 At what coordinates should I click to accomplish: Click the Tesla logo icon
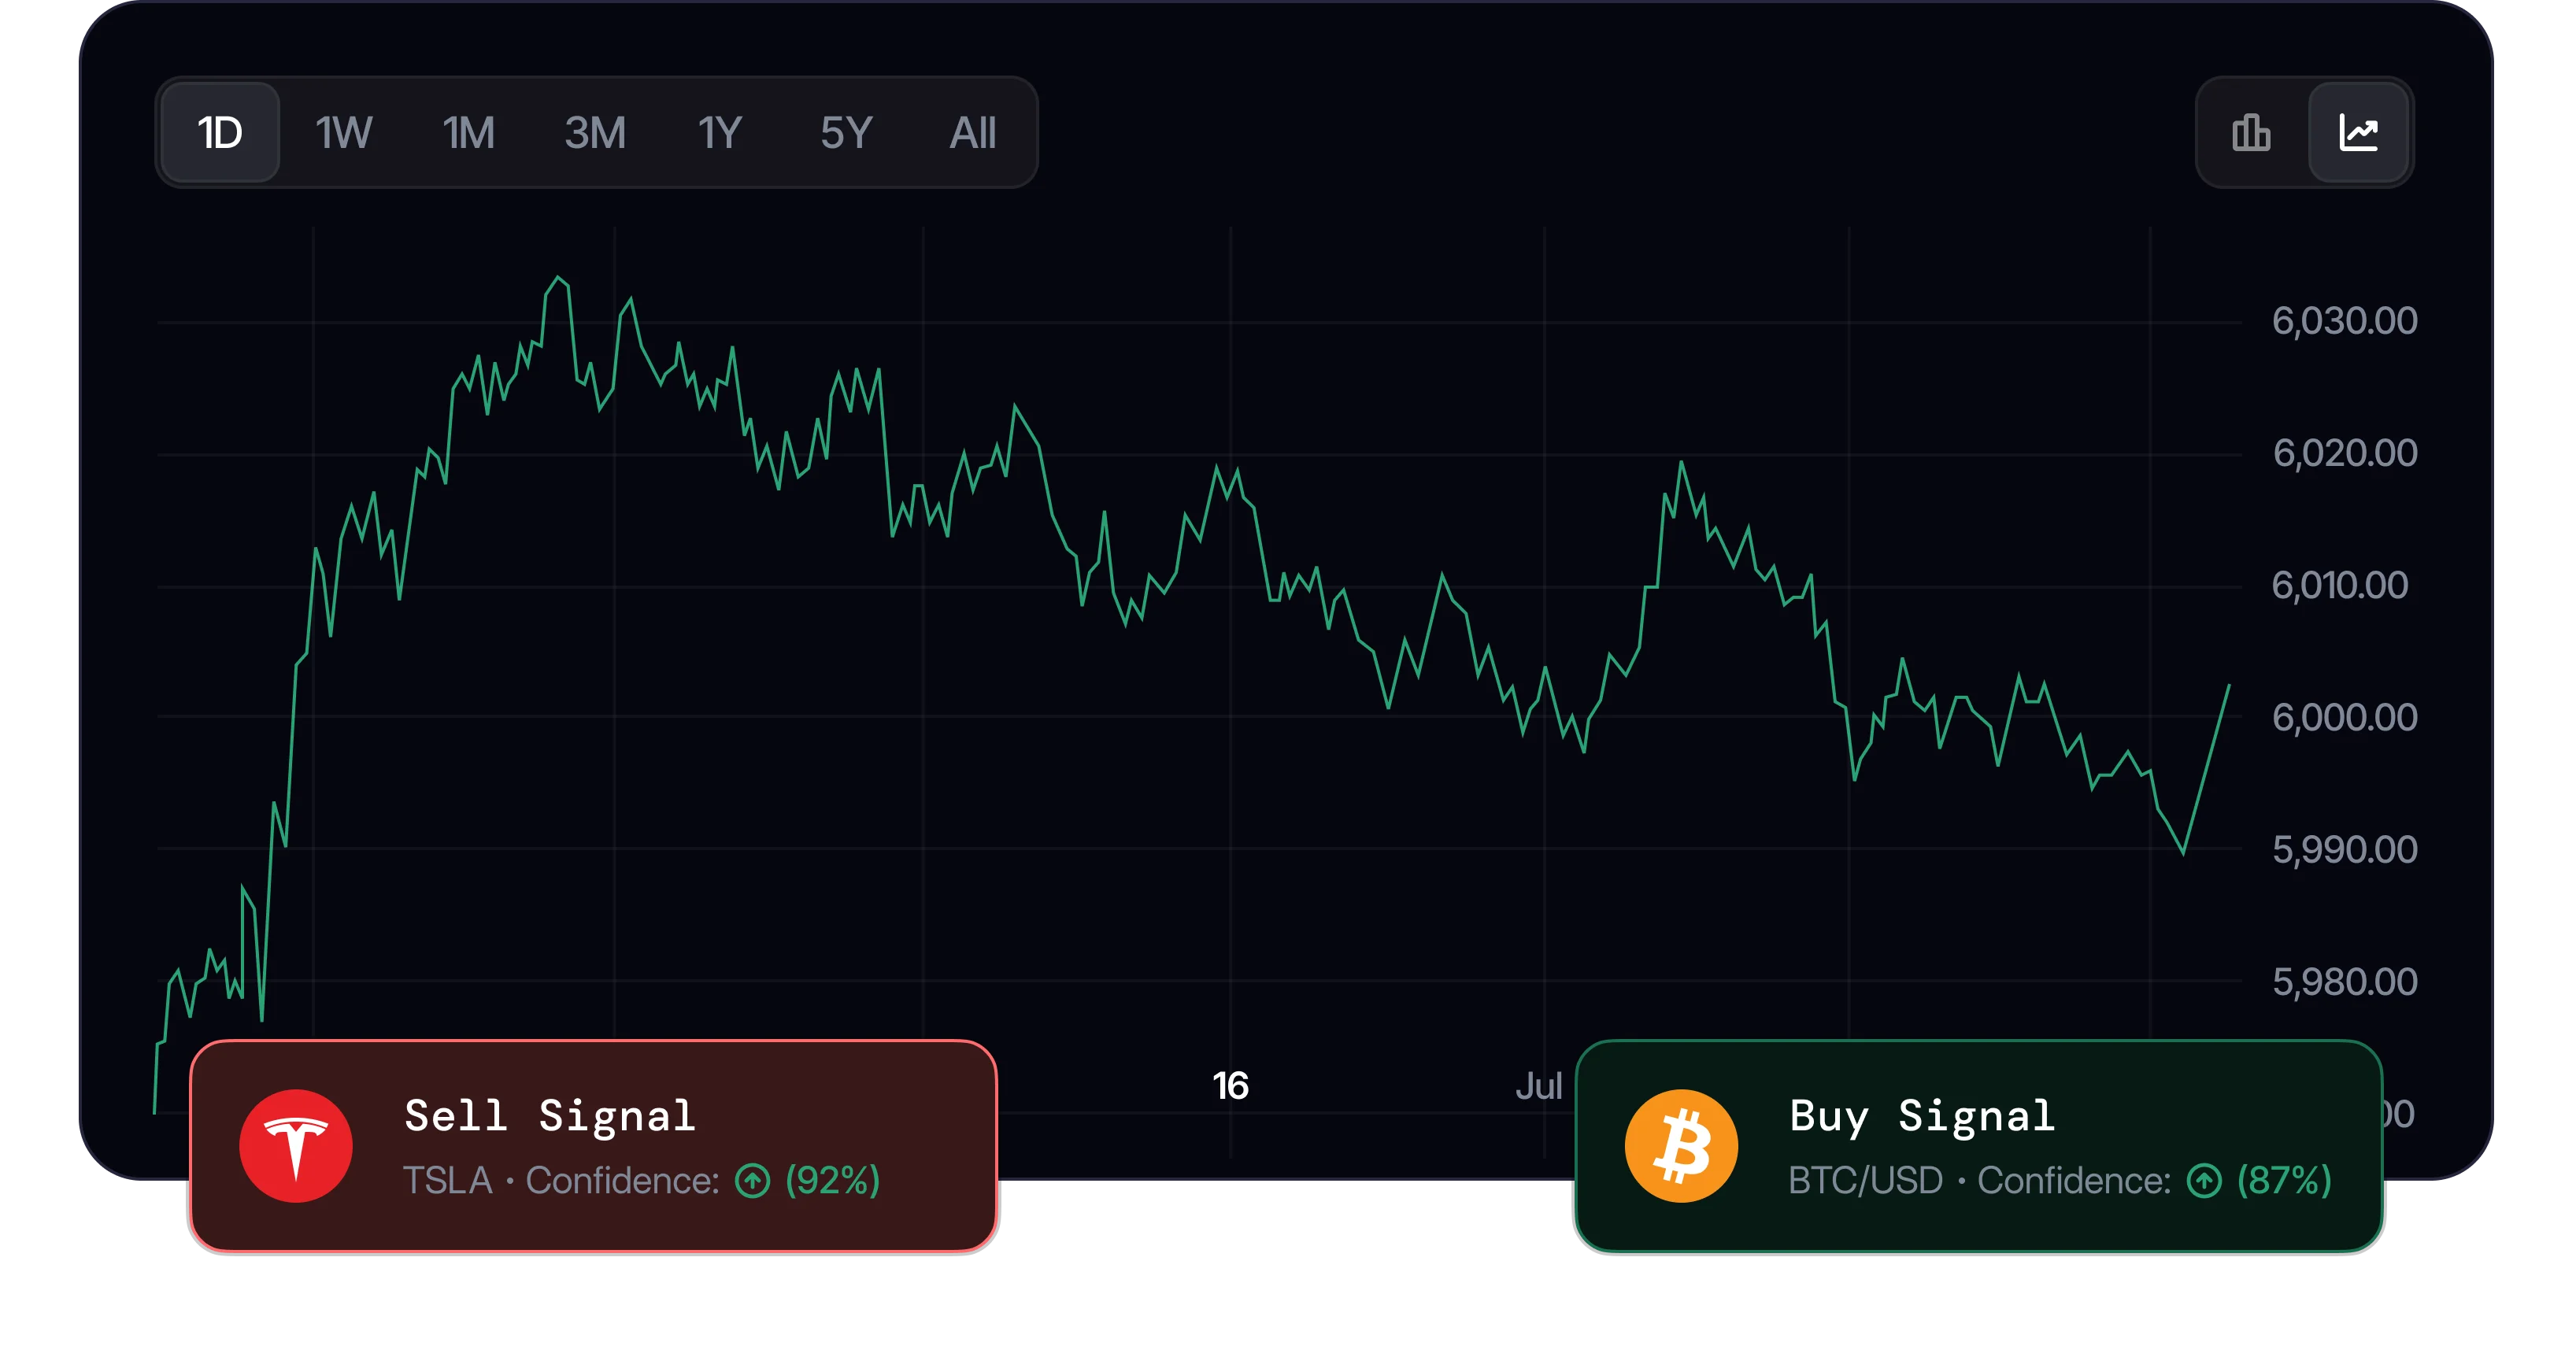[296, 1145]
